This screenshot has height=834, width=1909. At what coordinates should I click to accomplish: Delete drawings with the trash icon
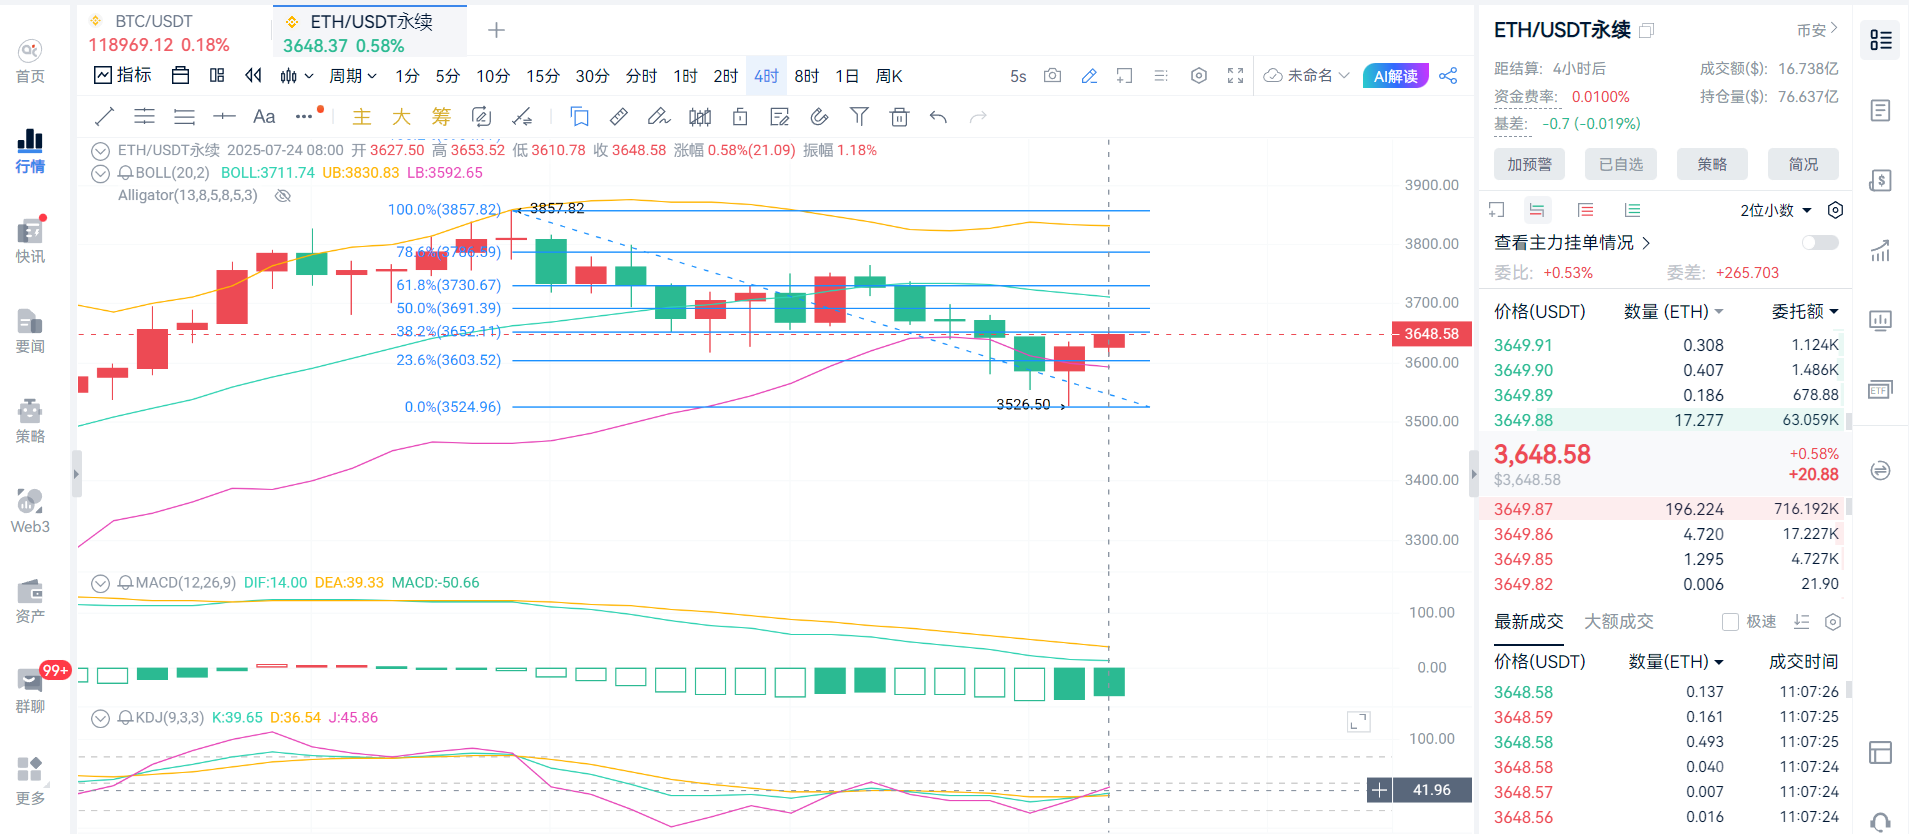click(x=899, y=117)
